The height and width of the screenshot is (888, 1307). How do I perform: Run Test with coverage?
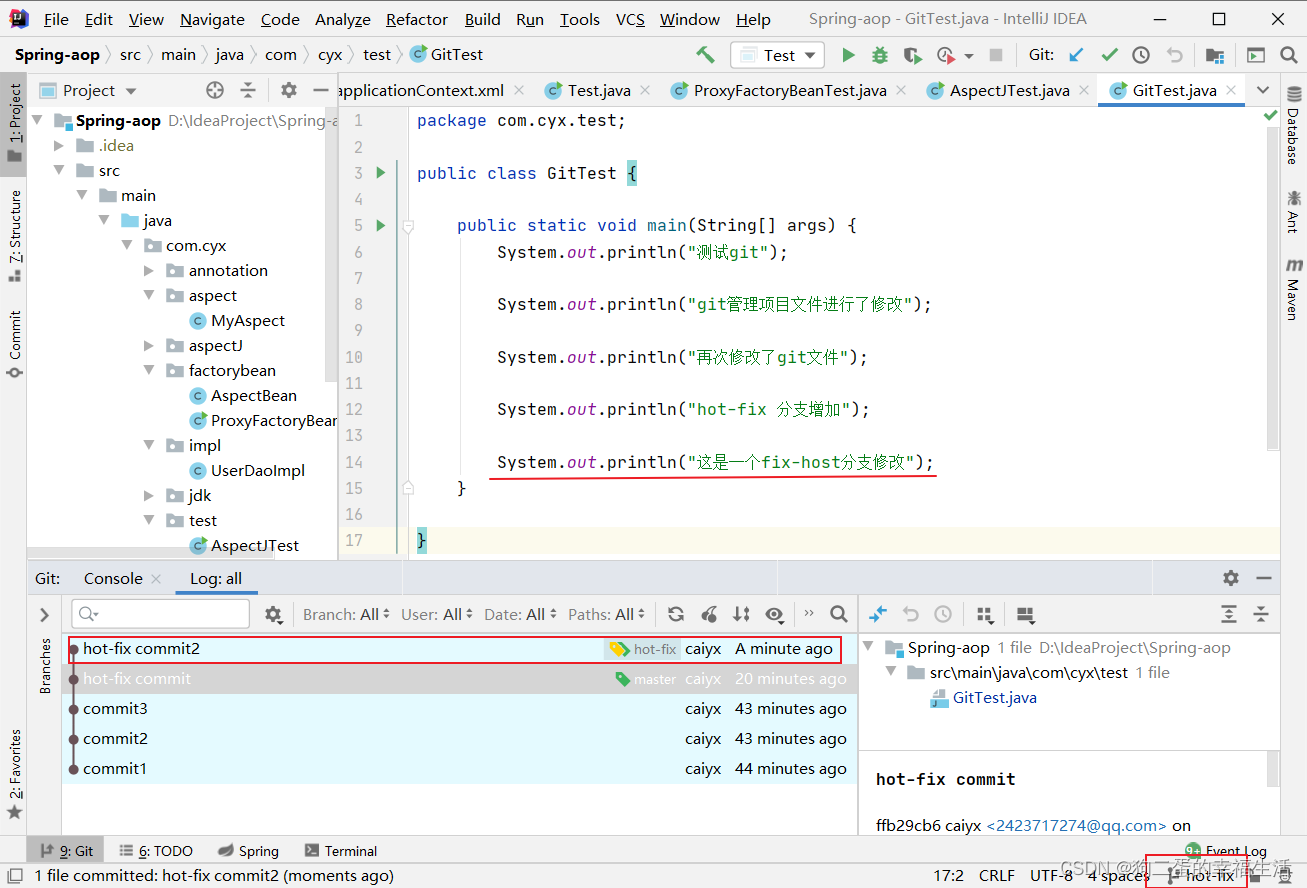coord(912,55)
